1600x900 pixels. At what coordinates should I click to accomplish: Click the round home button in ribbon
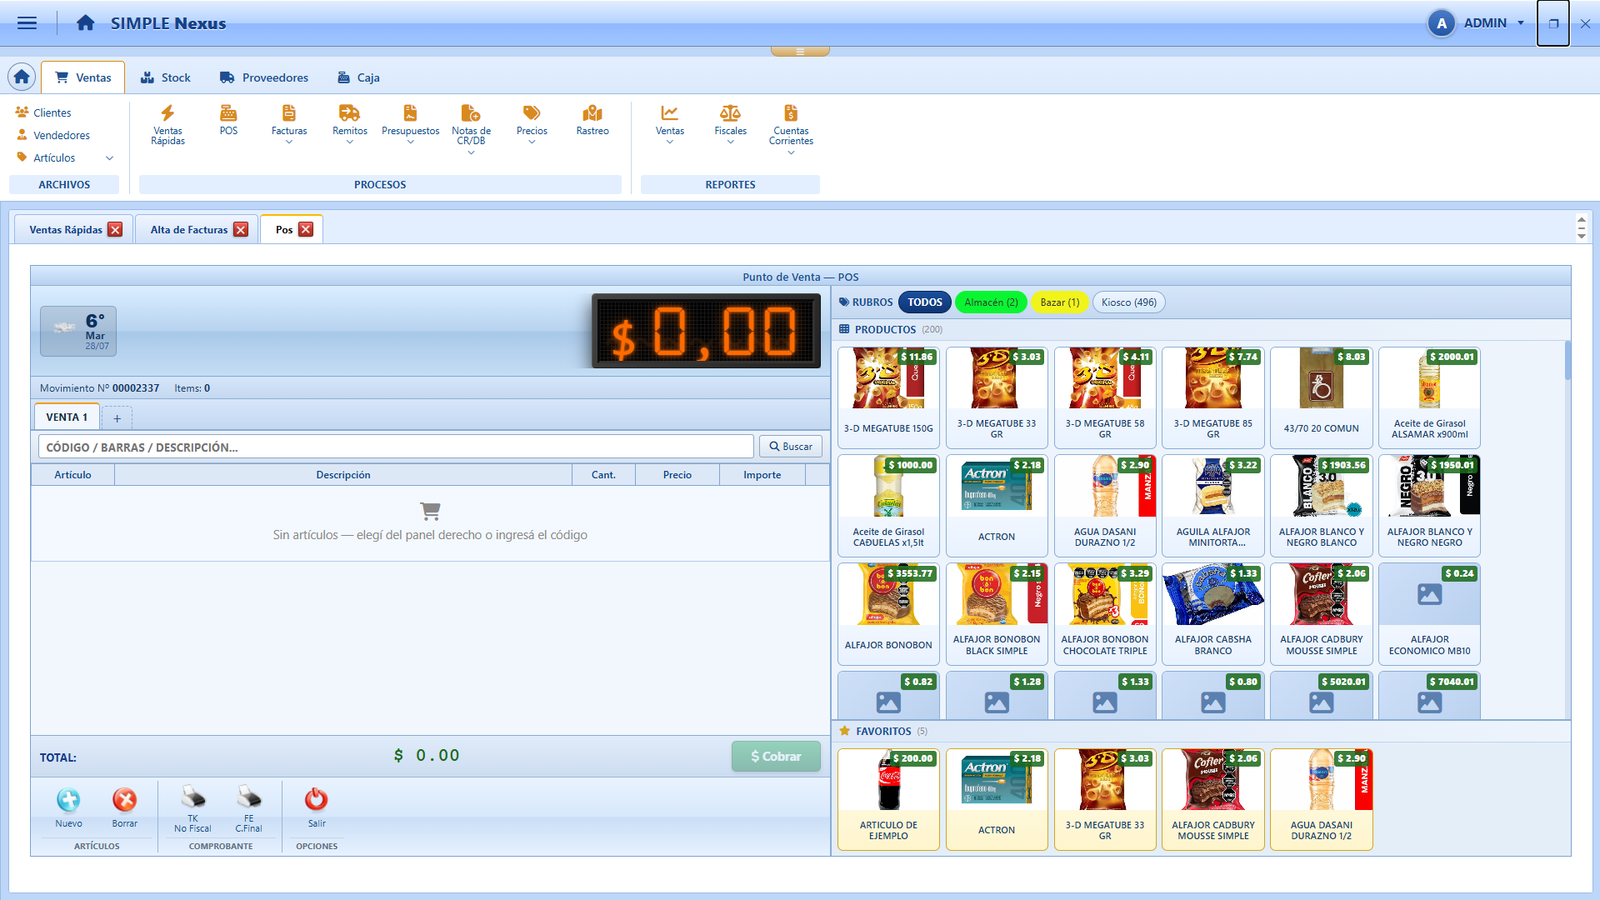coord(22,77)
